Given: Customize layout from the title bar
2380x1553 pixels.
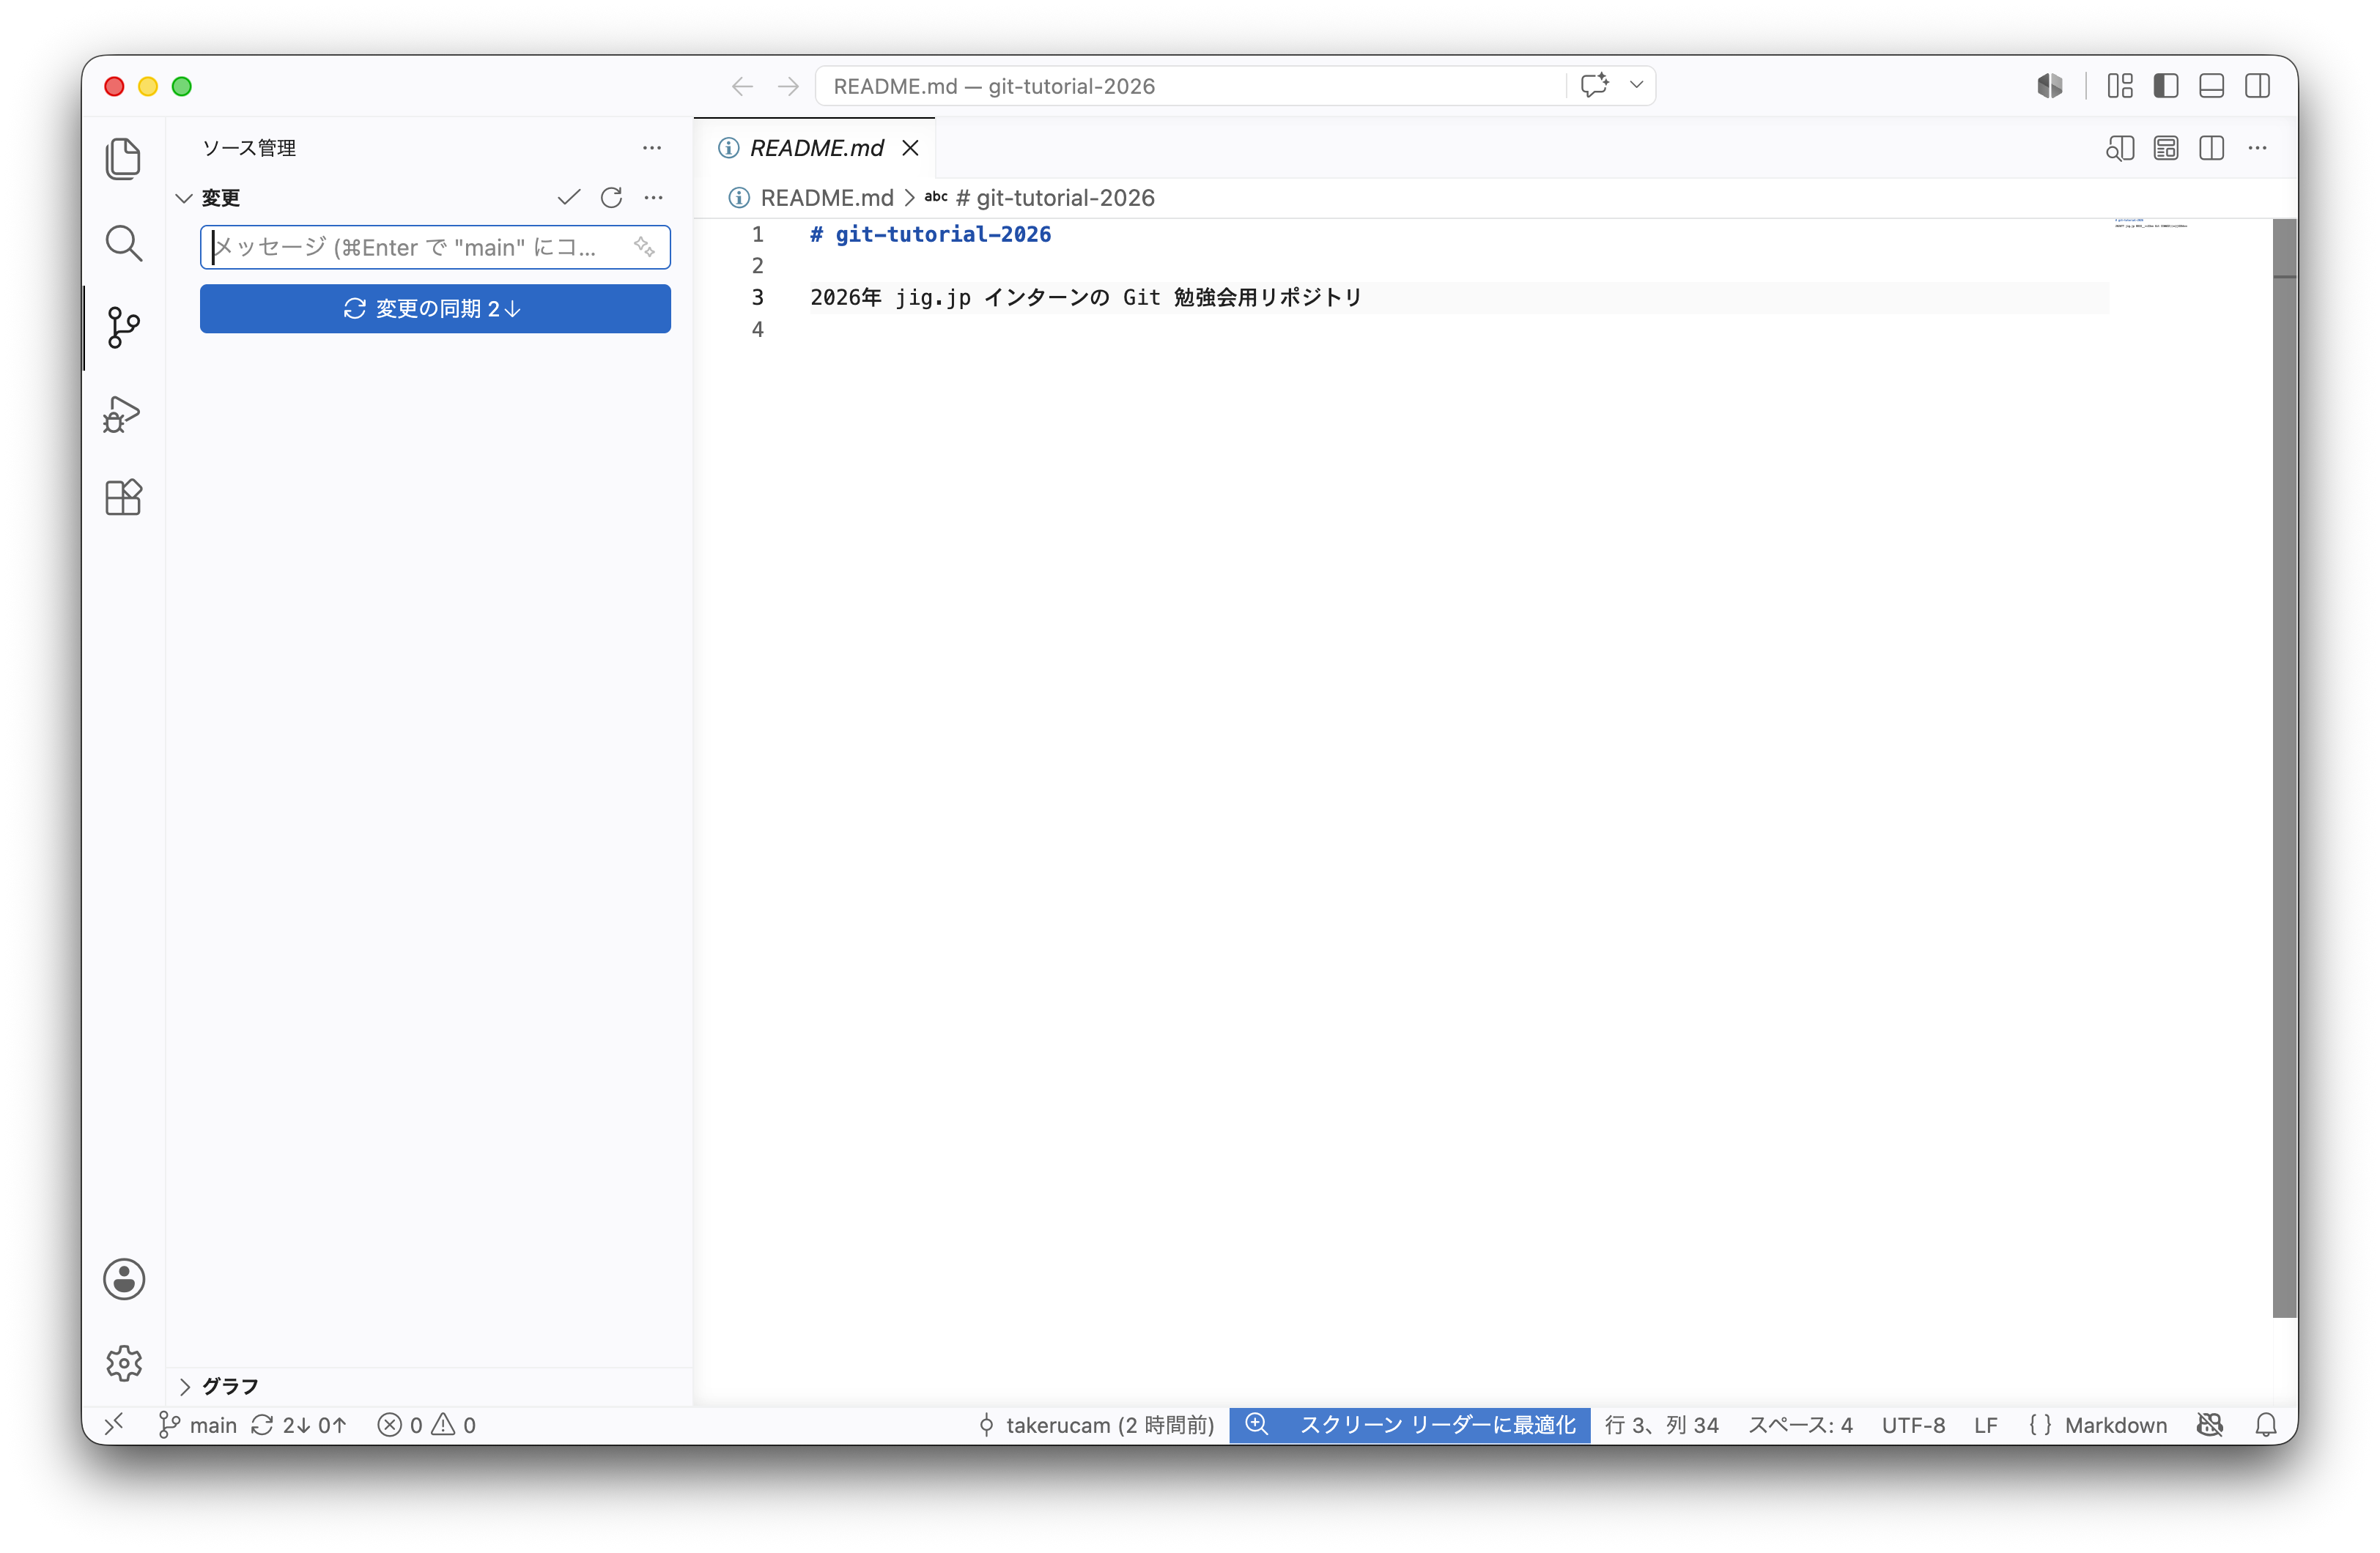Looking at the screenshot, I should [2120, 86].
